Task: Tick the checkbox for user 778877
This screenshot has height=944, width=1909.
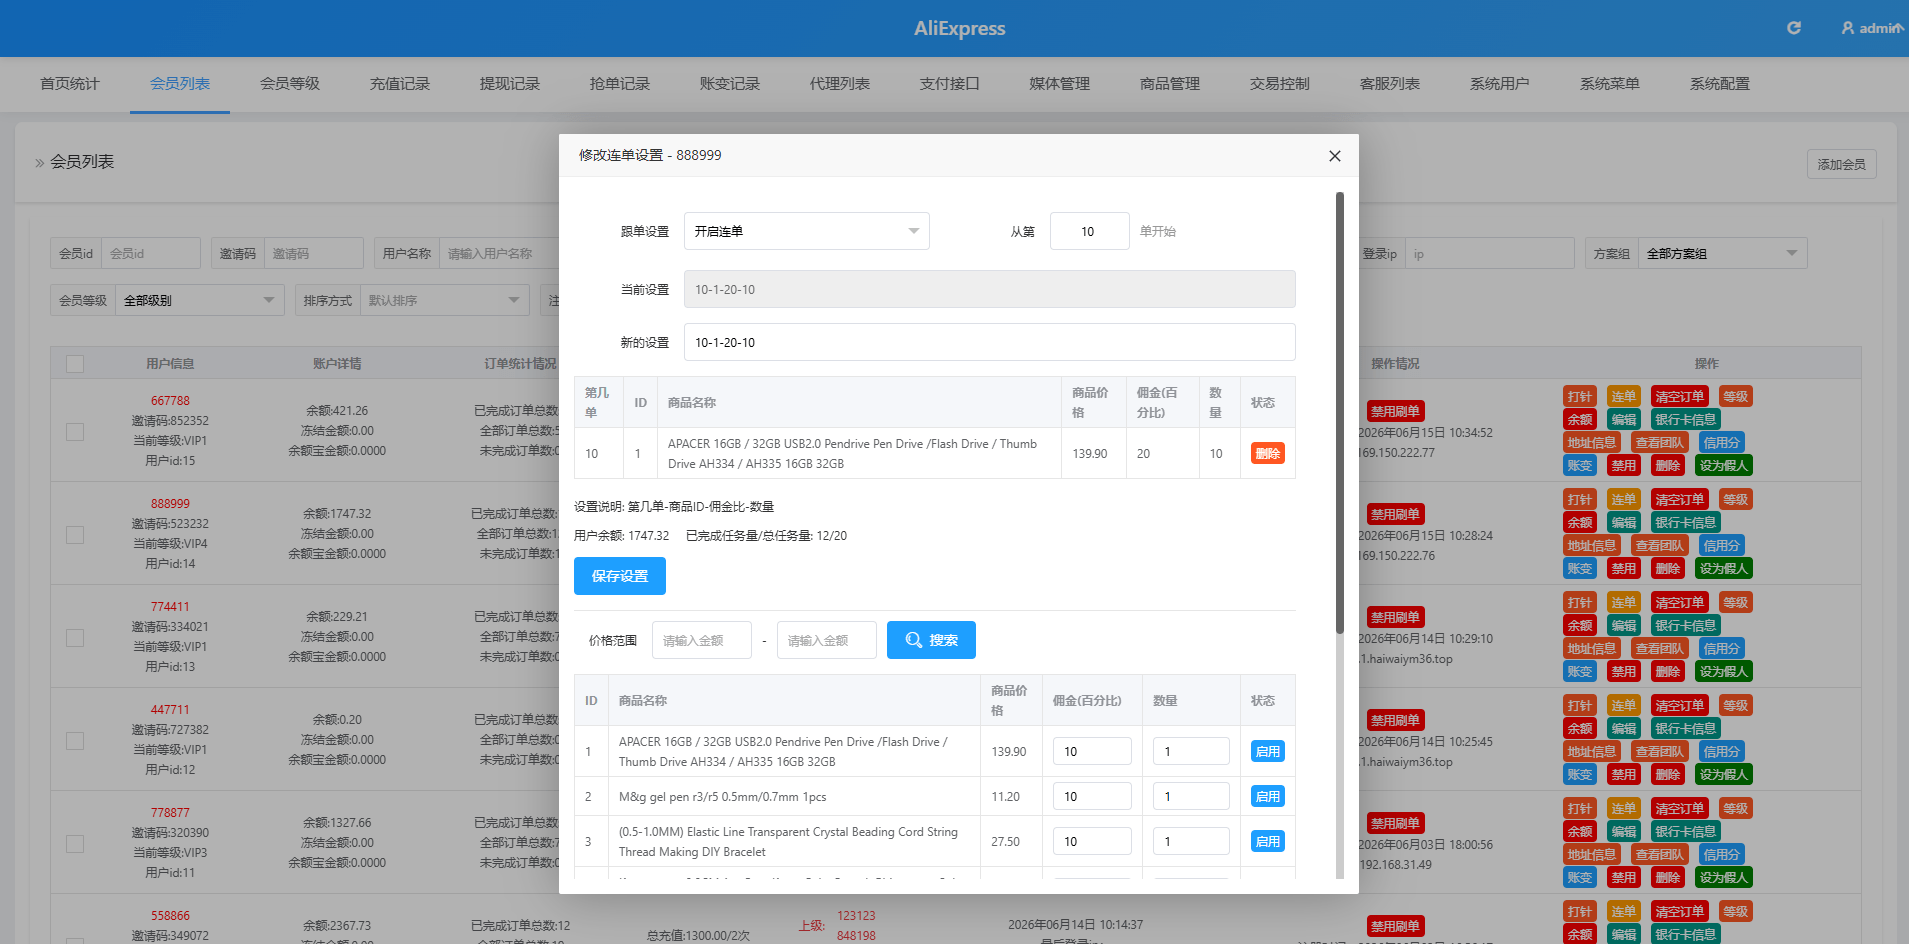Action: coord(75,844)
